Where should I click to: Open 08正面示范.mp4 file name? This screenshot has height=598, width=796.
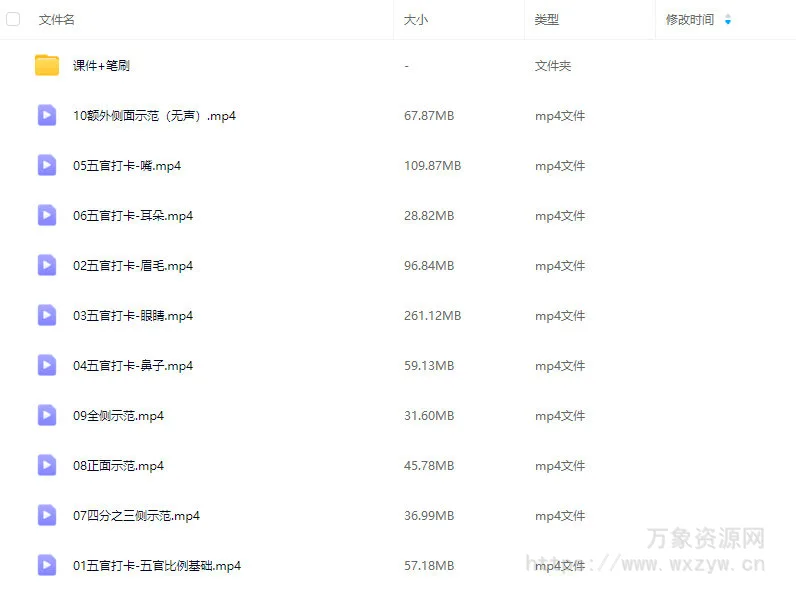(118, 466)
